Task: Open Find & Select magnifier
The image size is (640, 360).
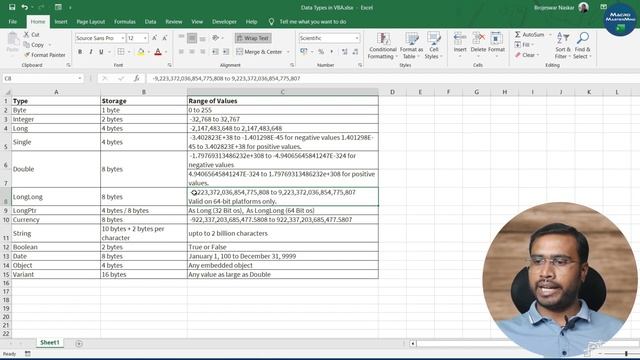Action: coord(582,46)
